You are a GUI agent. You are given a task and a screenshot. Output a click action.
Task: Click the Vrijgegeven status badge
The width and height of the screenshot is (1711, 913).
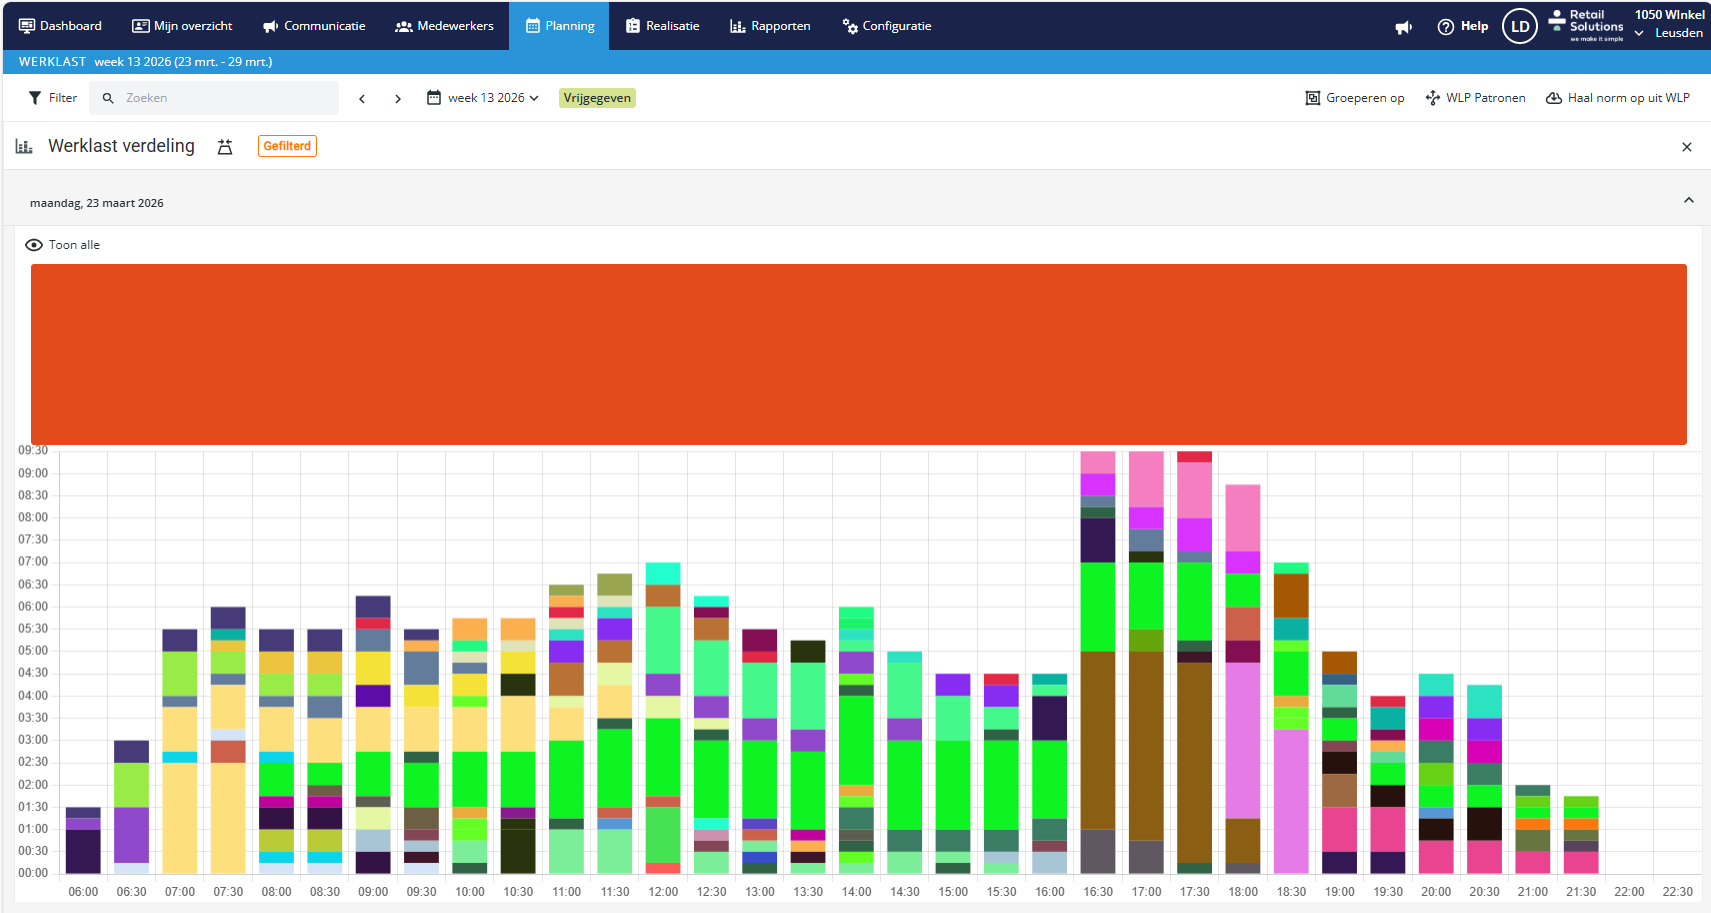click(x=597, y=98)
